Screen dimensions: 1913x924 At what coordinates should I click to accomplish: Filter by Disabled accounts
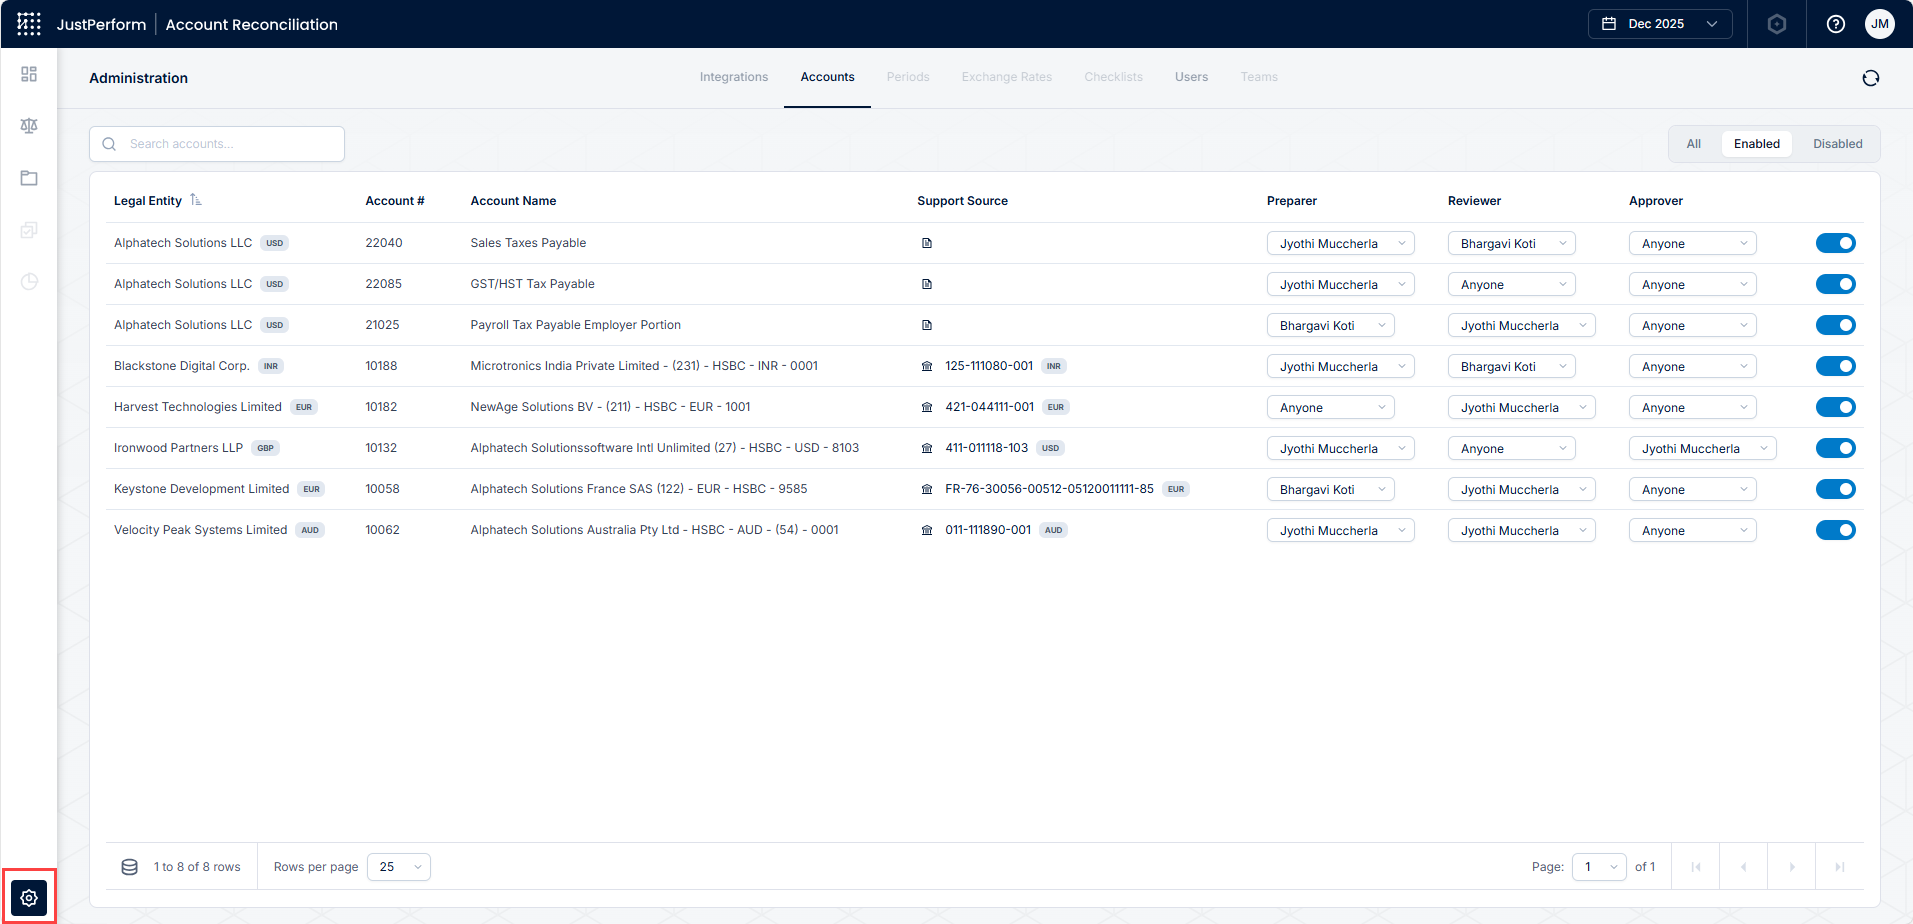coord(1838,144)
